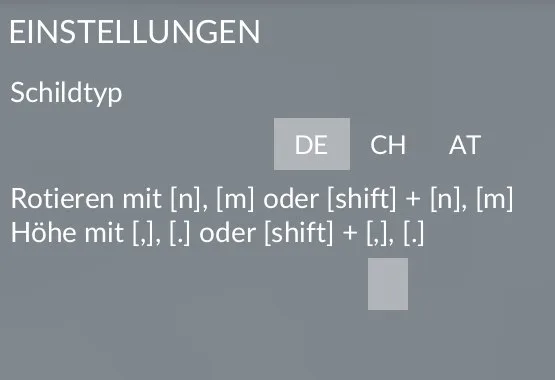Select the DE sign type
Image resolution: width=555 pixels, height=380 pixels.
coord(312,144)
